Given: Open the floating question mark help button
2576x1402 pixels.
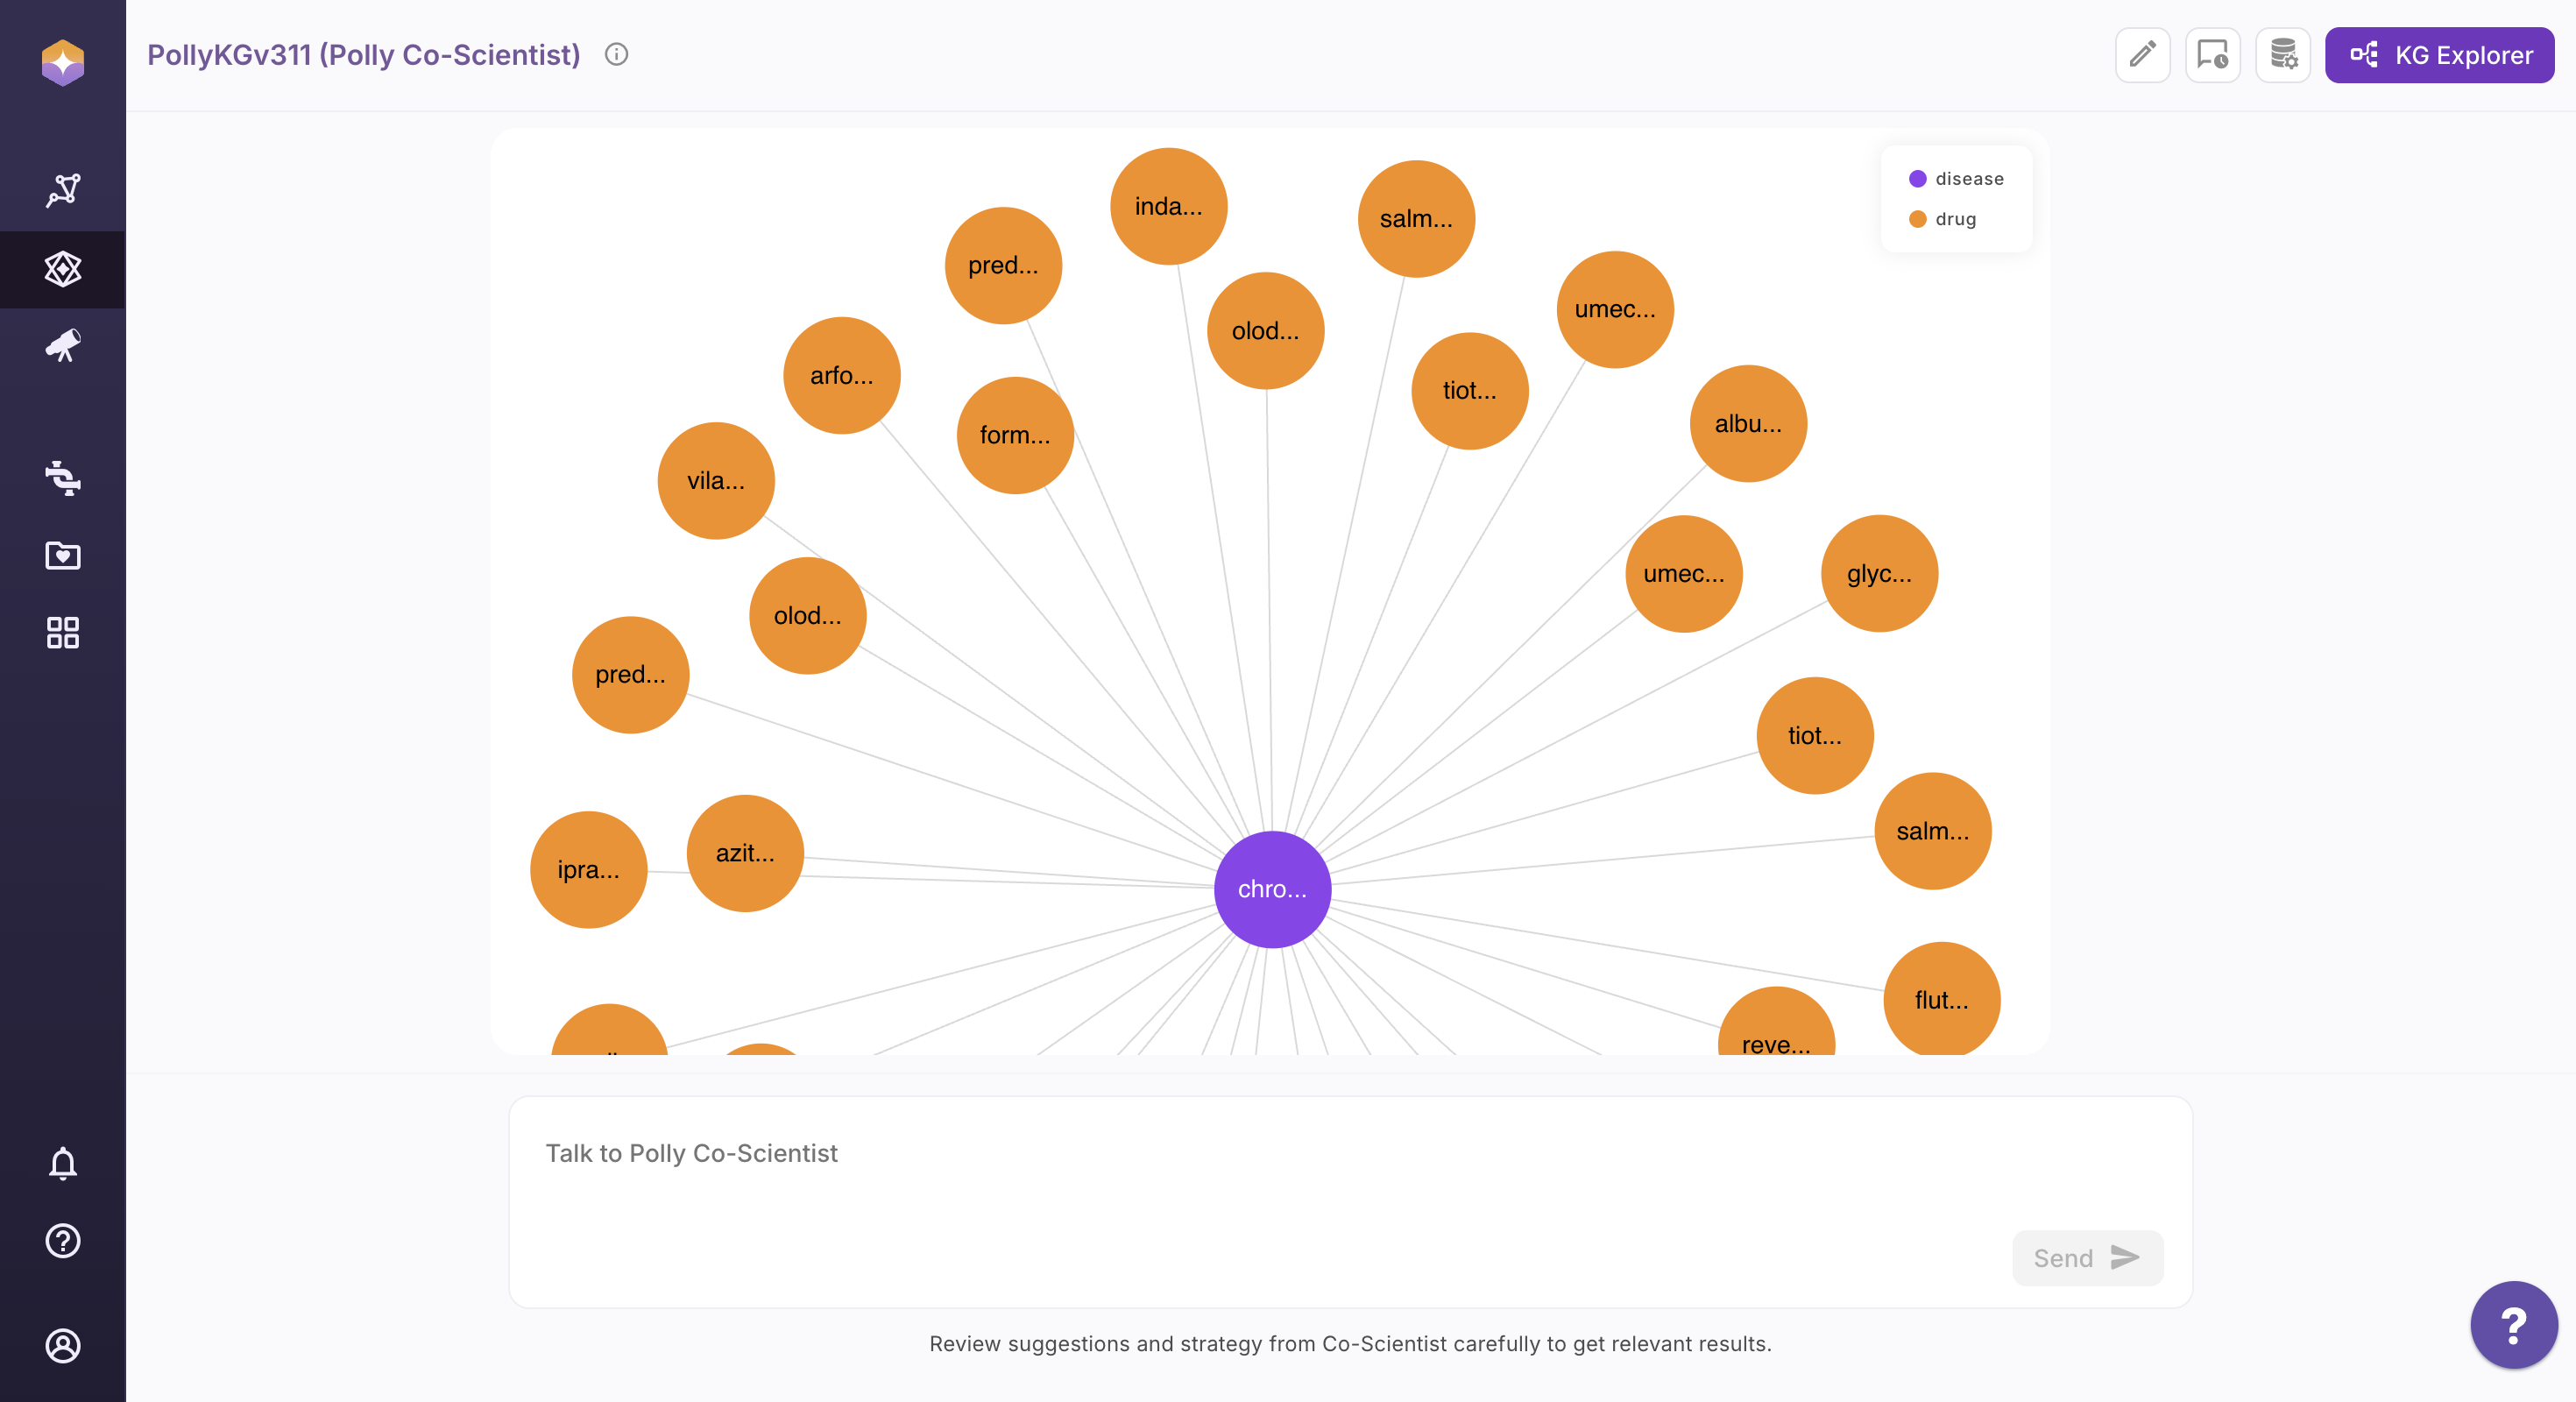Looking at the screenshot, I should pyautogui.click(x=2512, y=1325).
